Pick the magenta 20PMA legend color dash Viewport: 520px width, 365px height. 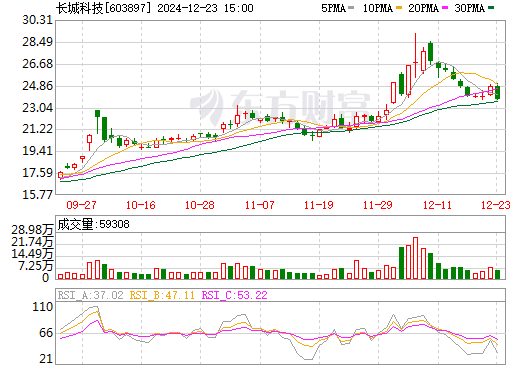tap(445, 8)
